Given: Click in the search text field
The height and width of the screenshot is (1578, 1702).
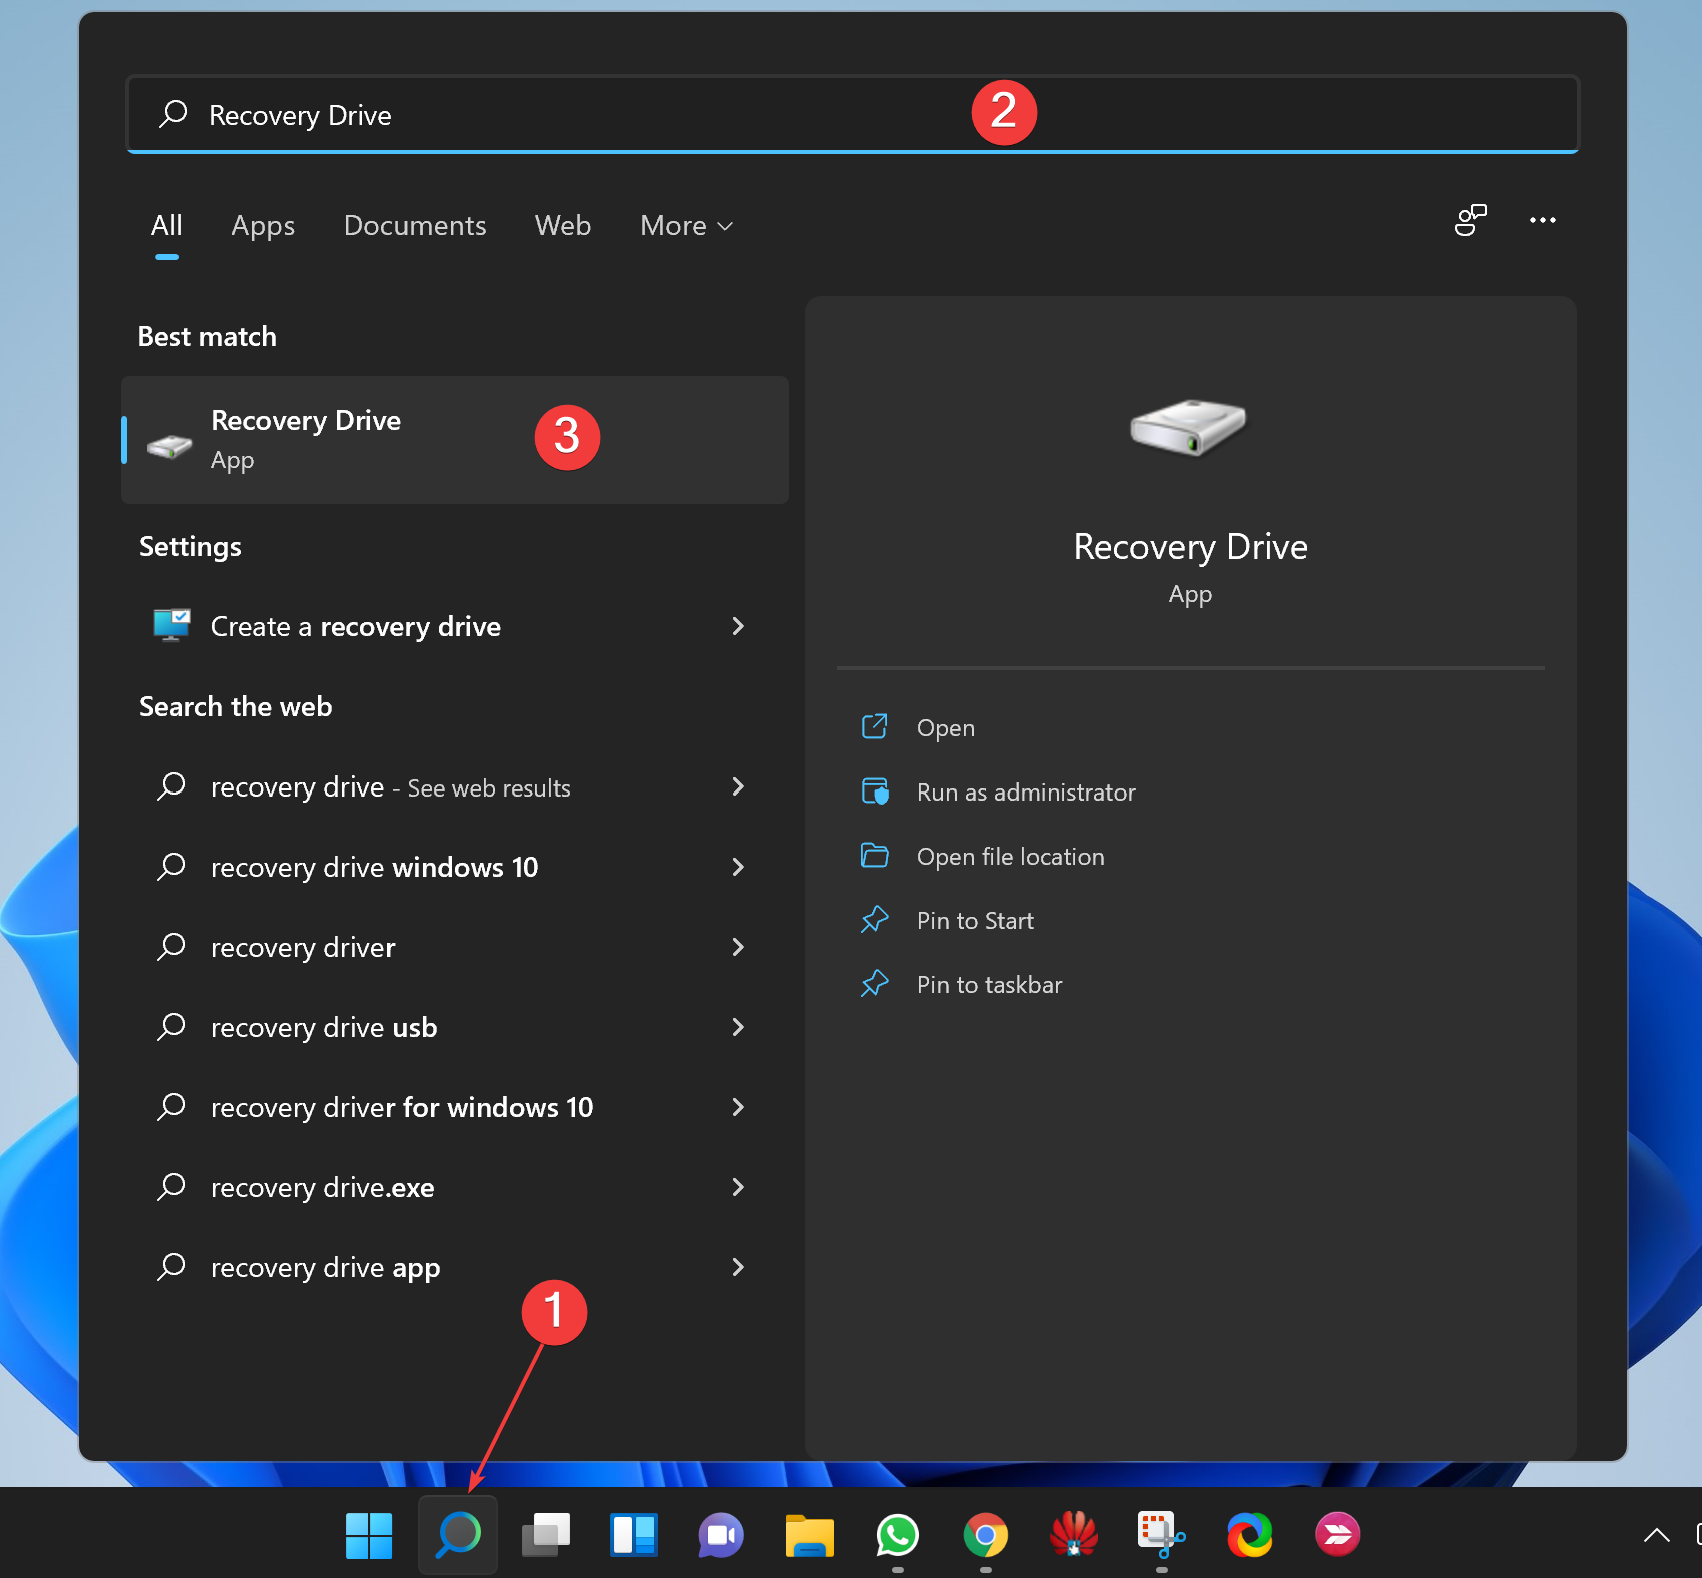Looking at the screenshot, I should tap(852, 114).
